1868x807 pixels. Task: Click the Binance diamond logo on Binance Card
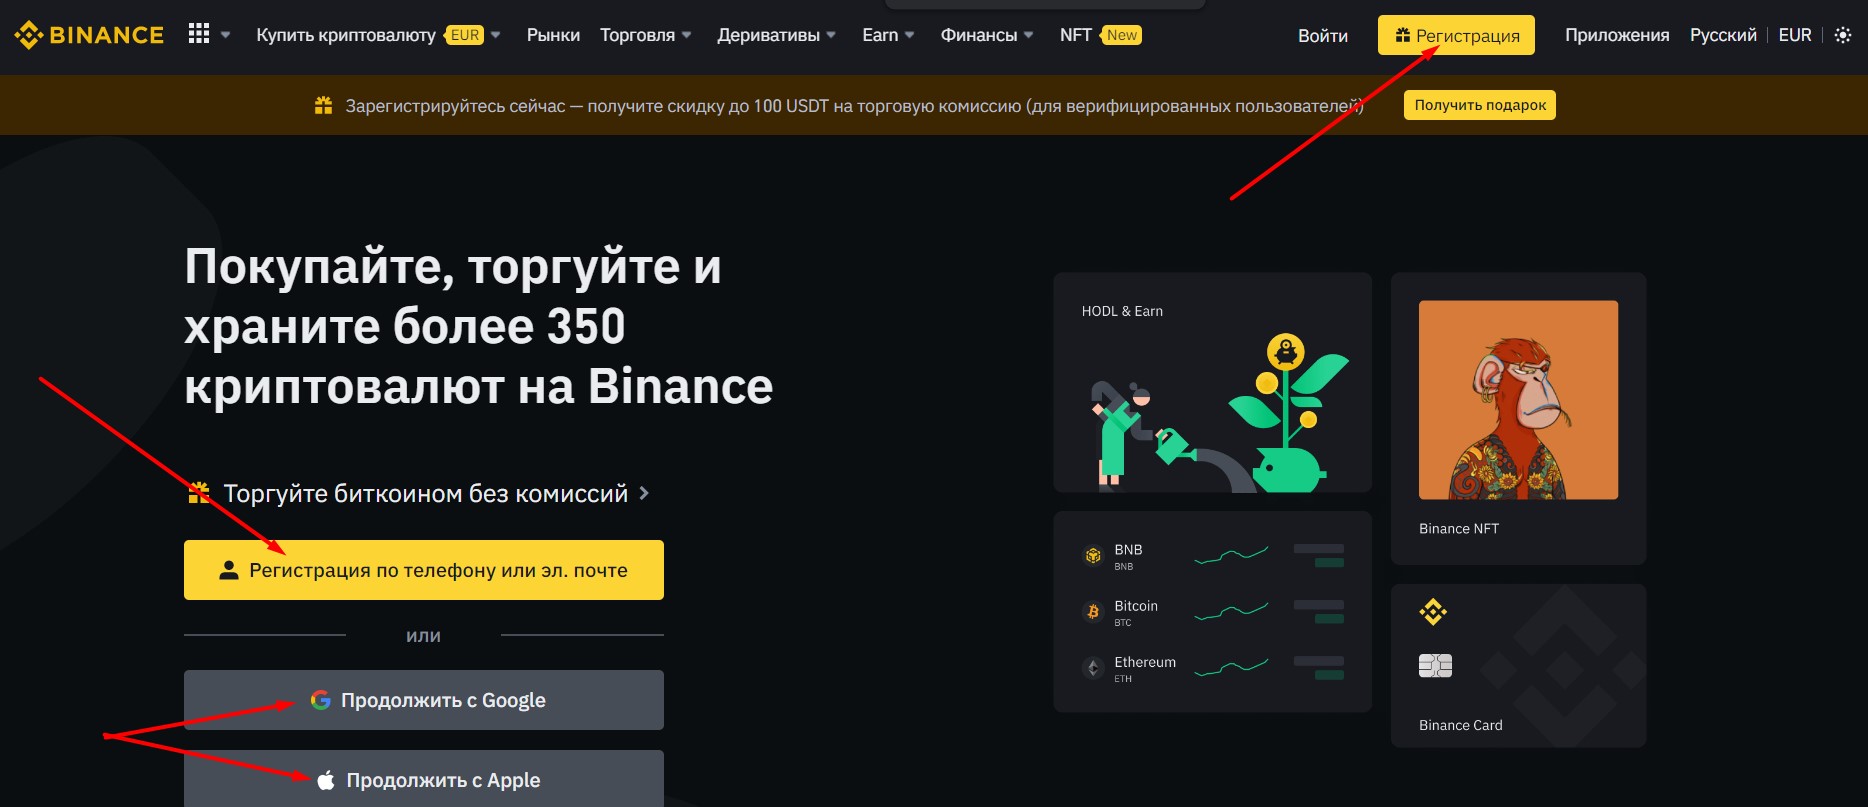(1433, 611)
